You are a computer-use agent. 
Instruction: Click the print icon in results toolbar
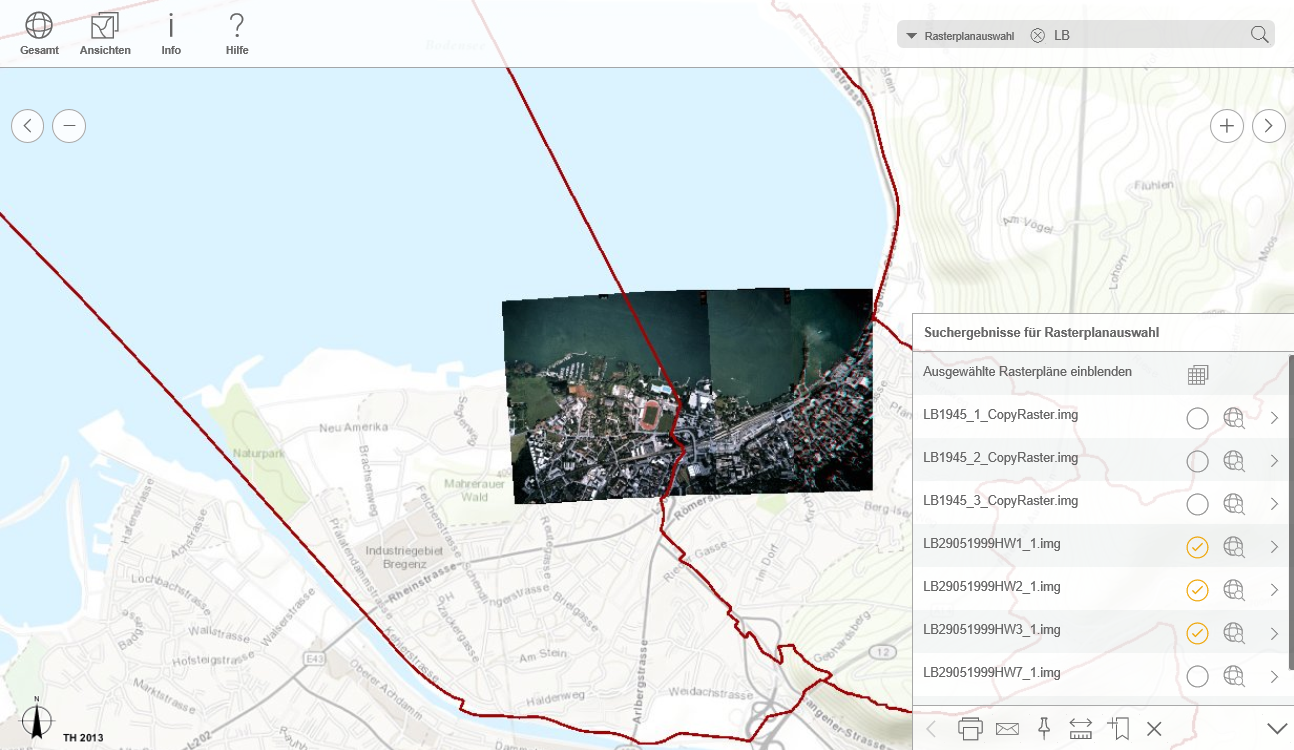970,729
